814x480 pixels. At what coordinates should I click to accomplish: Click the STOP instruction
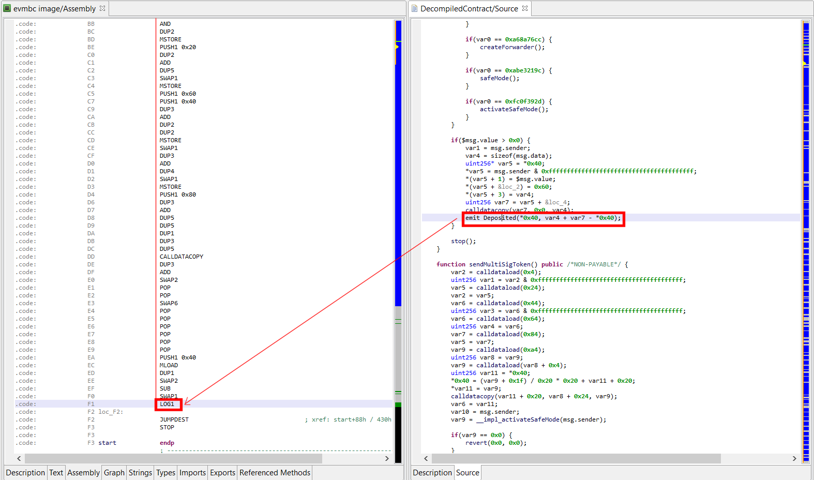(x=167, y=428)
